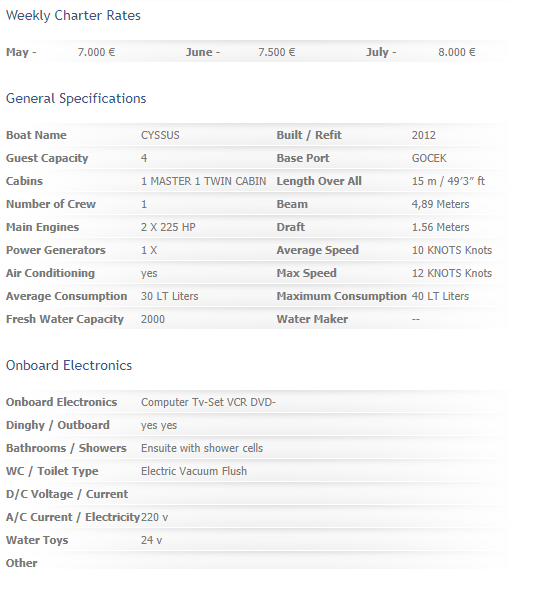Select the Cabins value 1 MASTER 1 TWIN CABIN

[204, 181]
